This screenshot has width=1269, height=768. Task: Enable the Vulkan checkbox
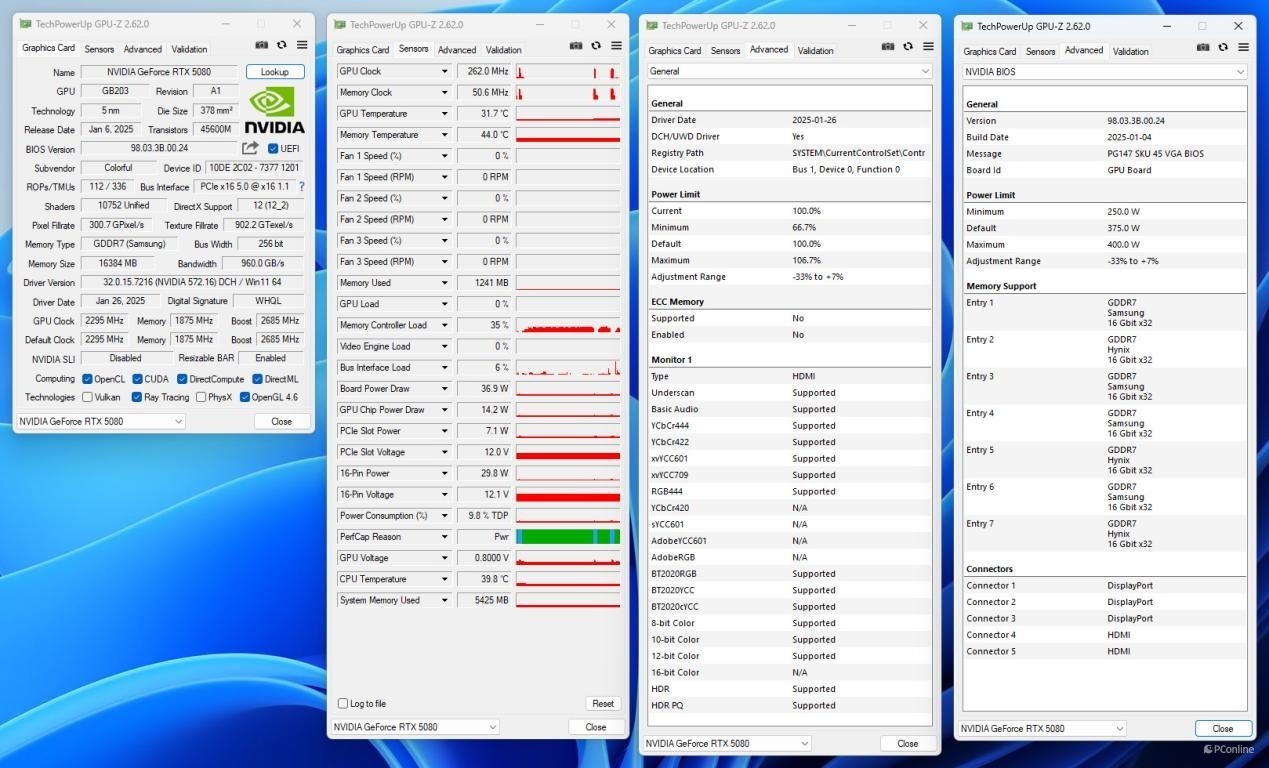[x=87, y=397]
